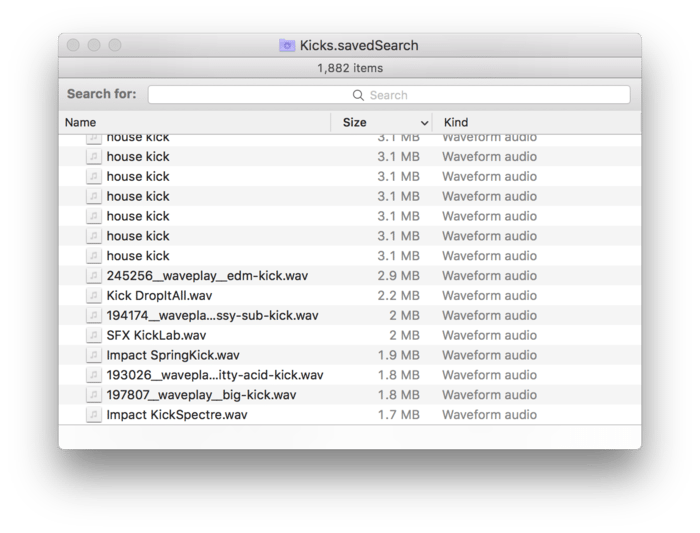Click the Search input field

(x=389, y=95)
